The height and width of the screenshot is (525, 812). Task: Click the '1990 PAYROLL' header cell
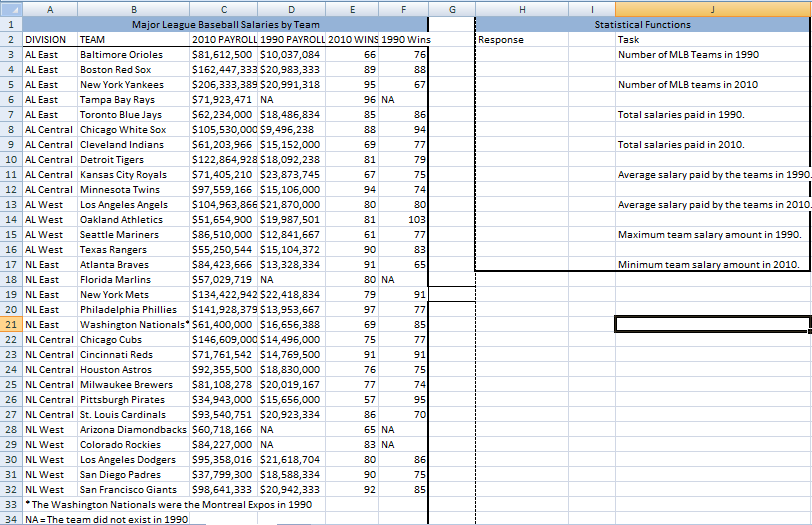[292, 39]
